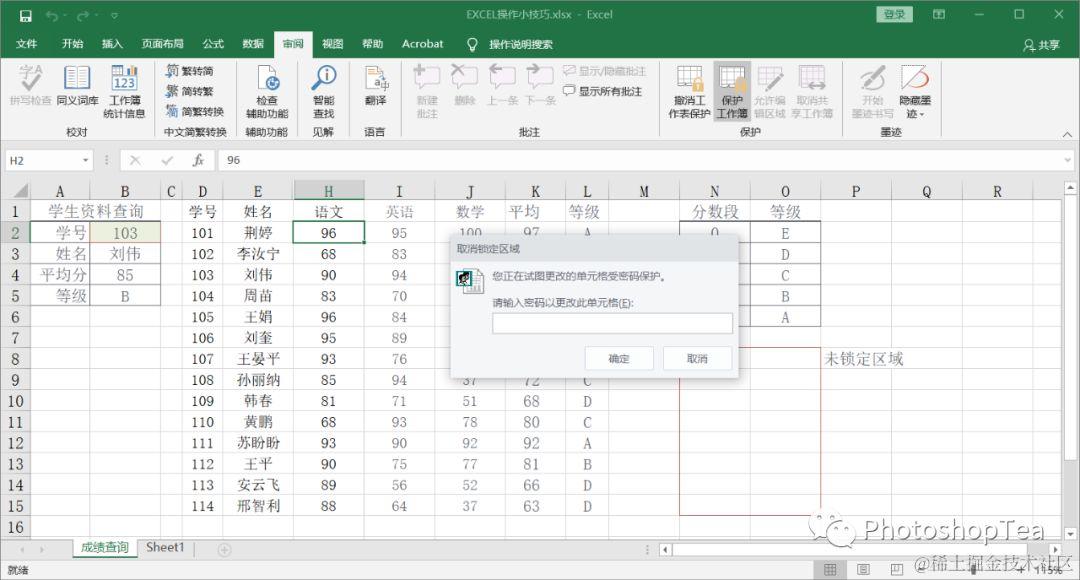Click the horizontal scrollbar left arrow
The image size is (1080, 580).
coord(665,550)
